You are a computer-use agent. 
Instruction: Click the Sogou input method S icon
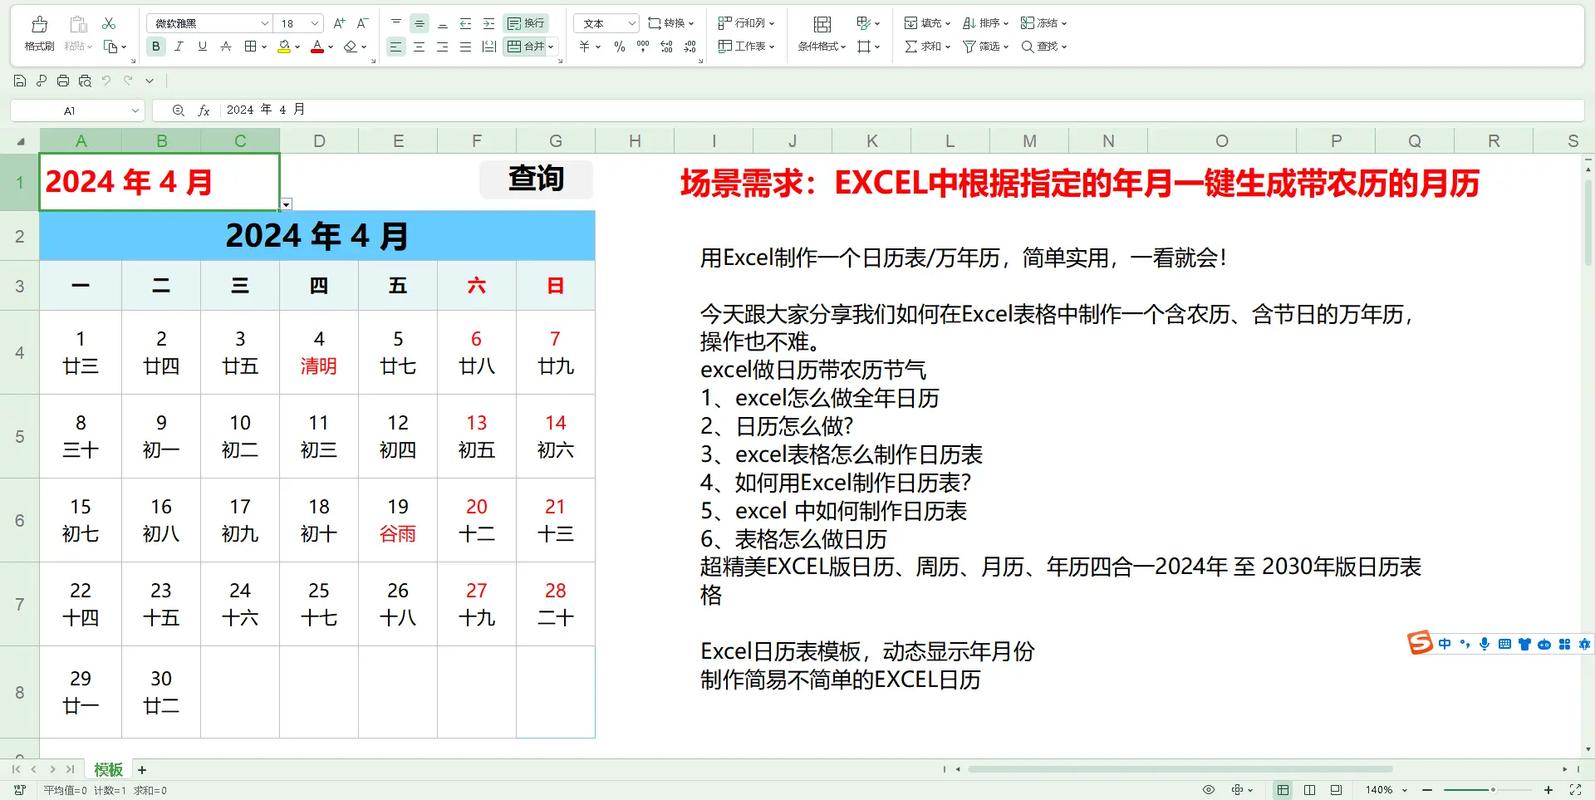[x=1420, y=643]
